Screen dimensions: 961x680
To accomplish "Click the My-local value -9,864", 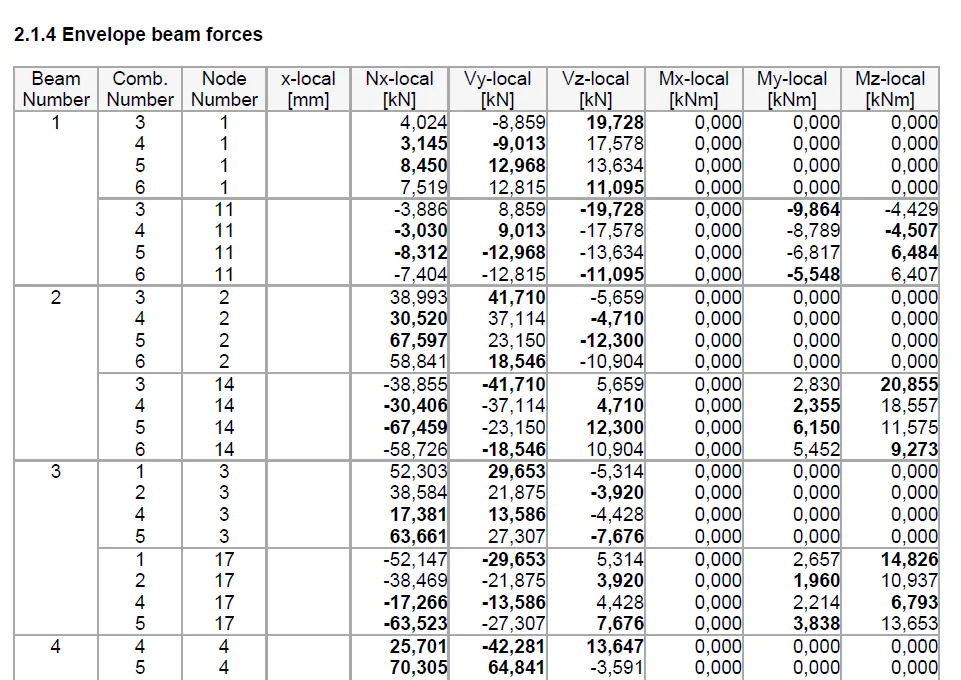I will tap(813, 210).
